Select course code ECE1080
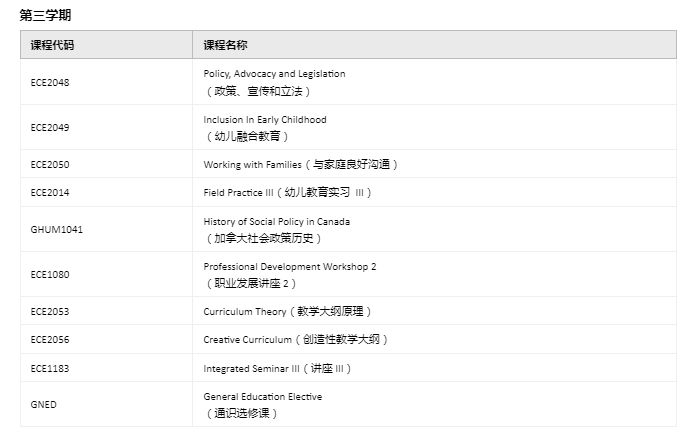This screenshot has width=694, height=446. 50,274
